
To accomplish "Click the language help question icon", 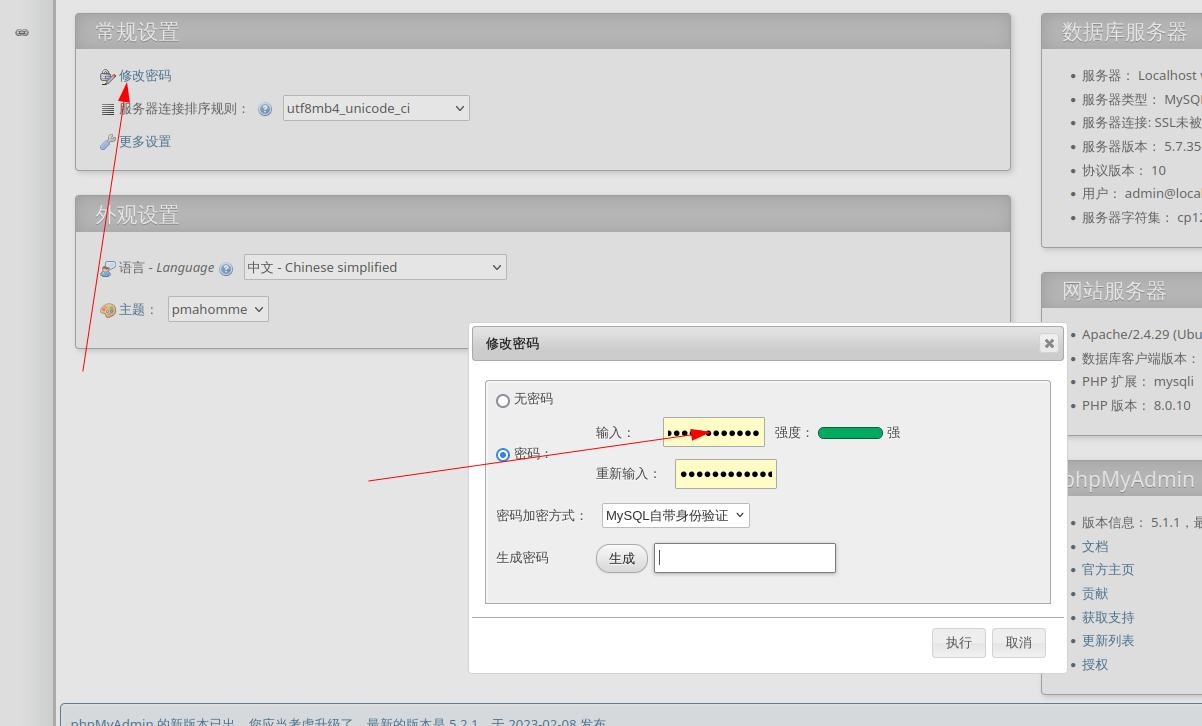I will 226,269.
